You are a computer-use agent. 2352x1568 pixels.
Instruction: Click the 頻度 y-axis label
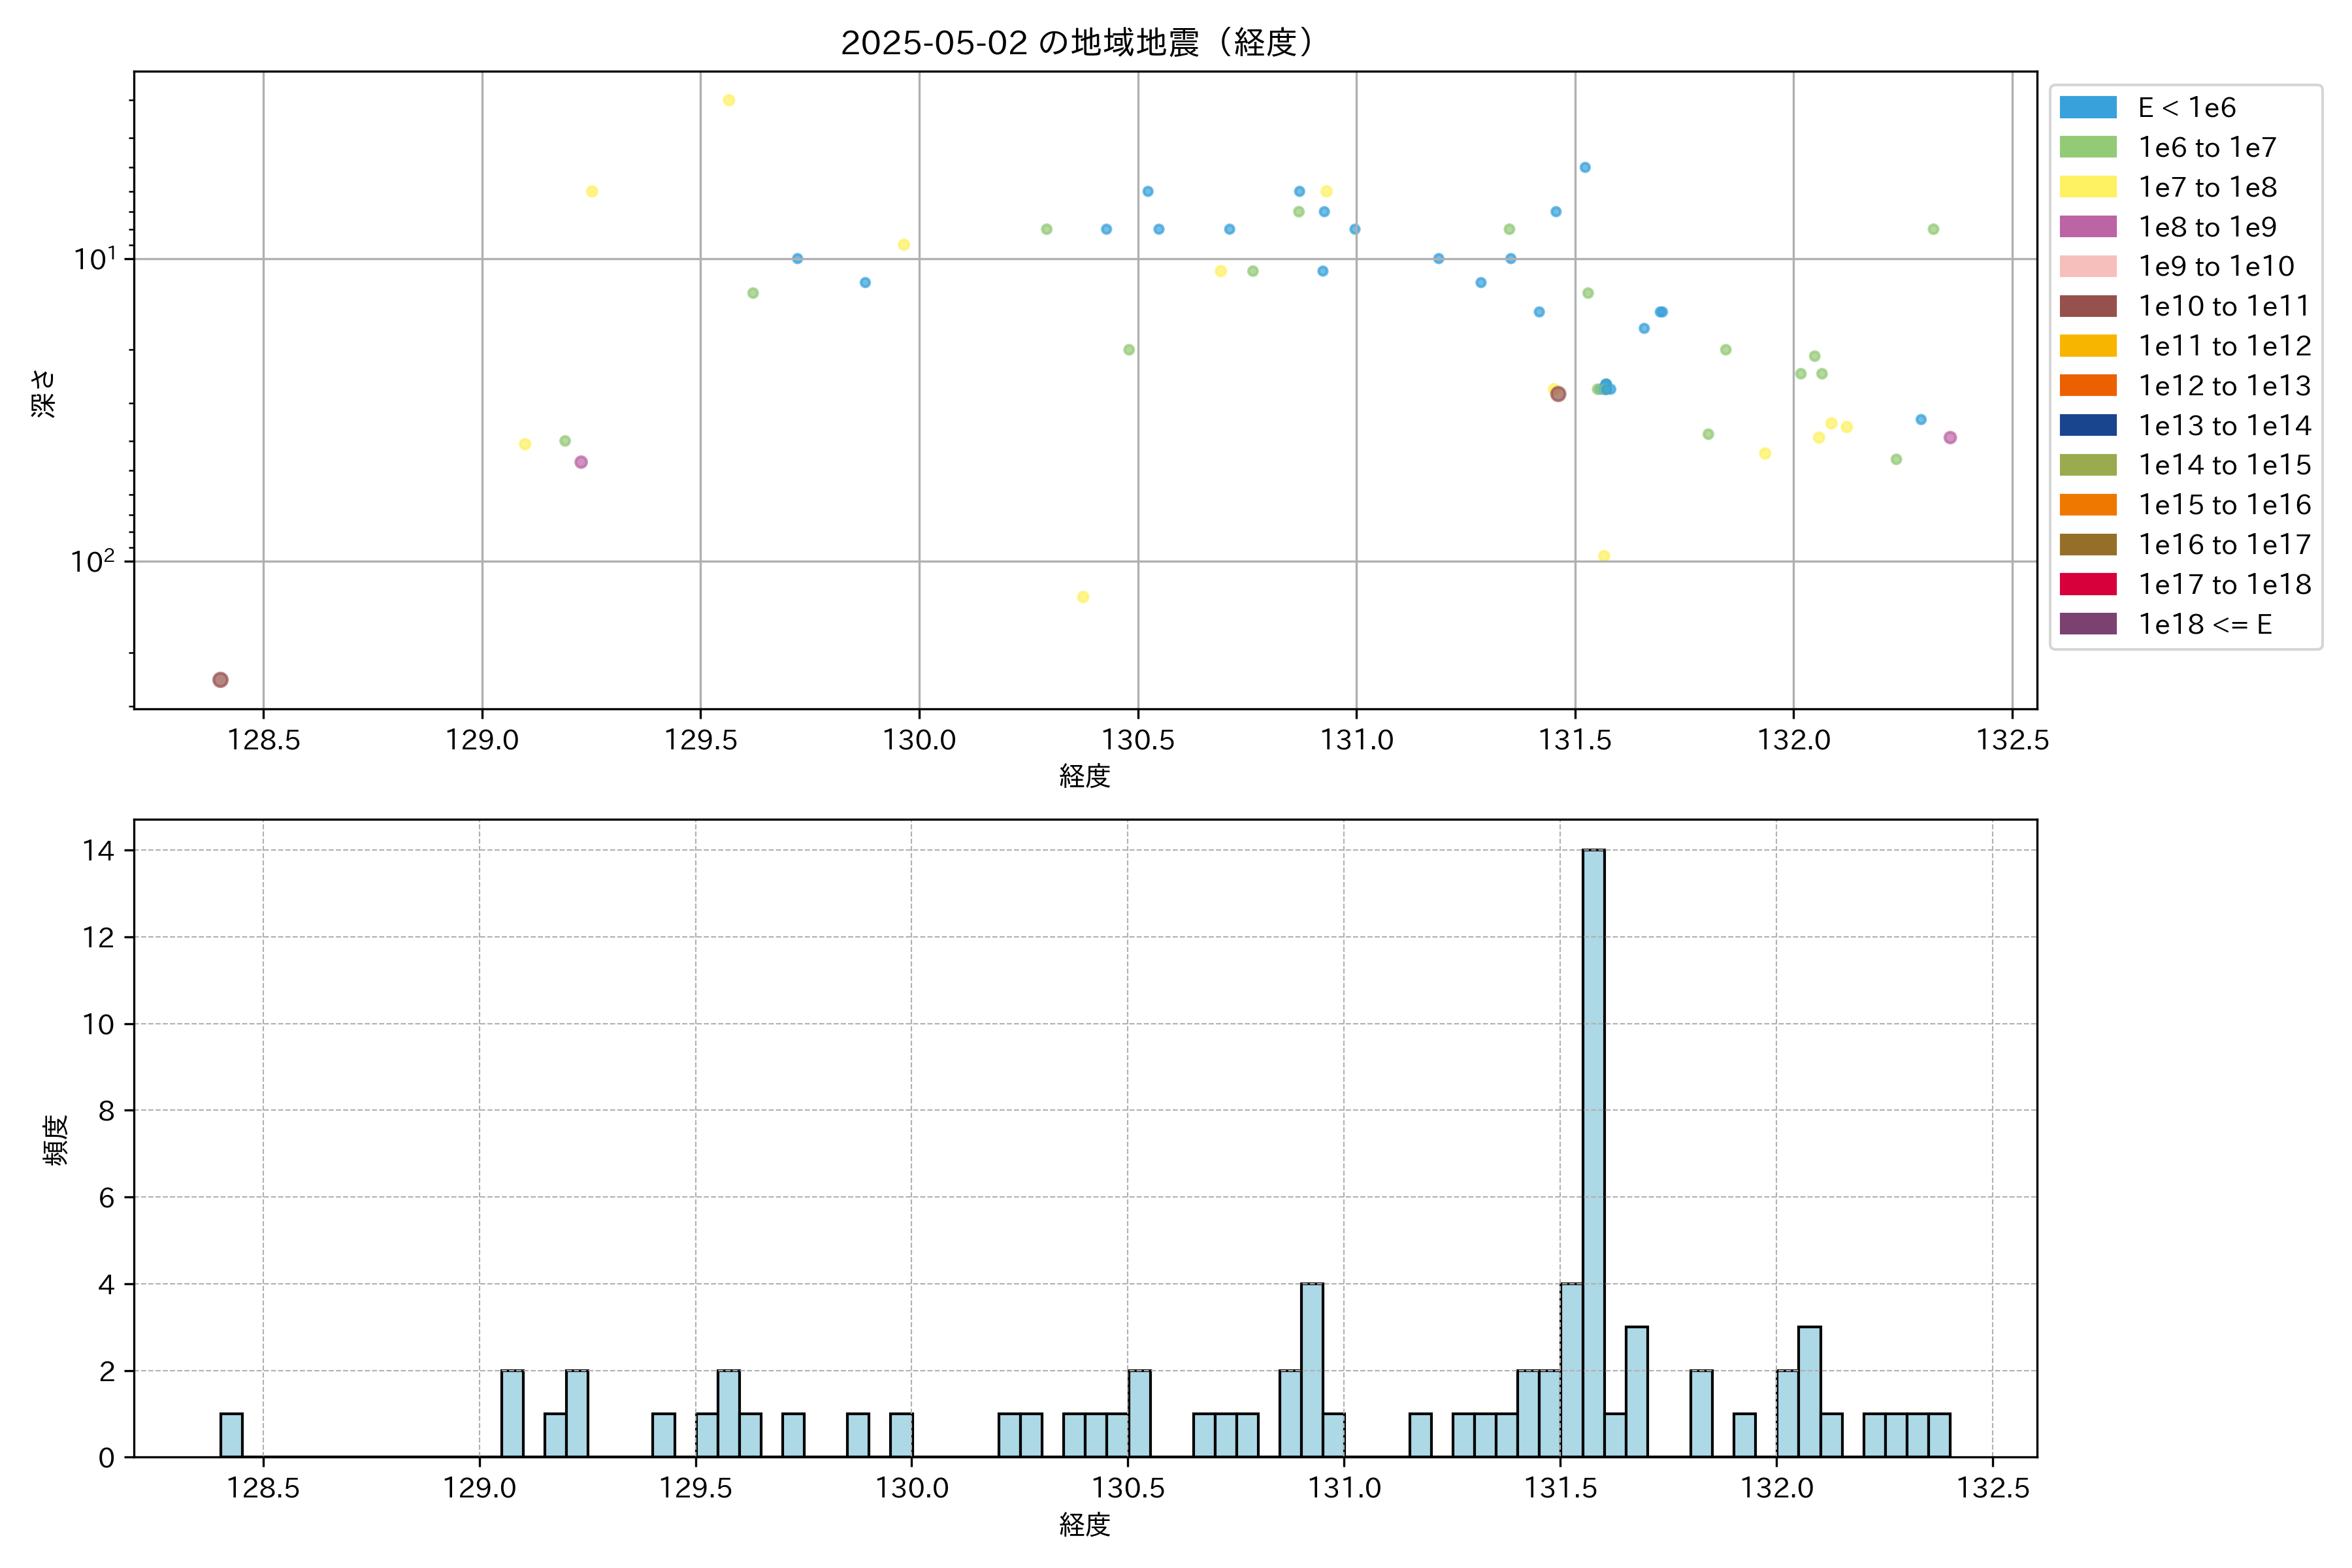point(56,1139)
